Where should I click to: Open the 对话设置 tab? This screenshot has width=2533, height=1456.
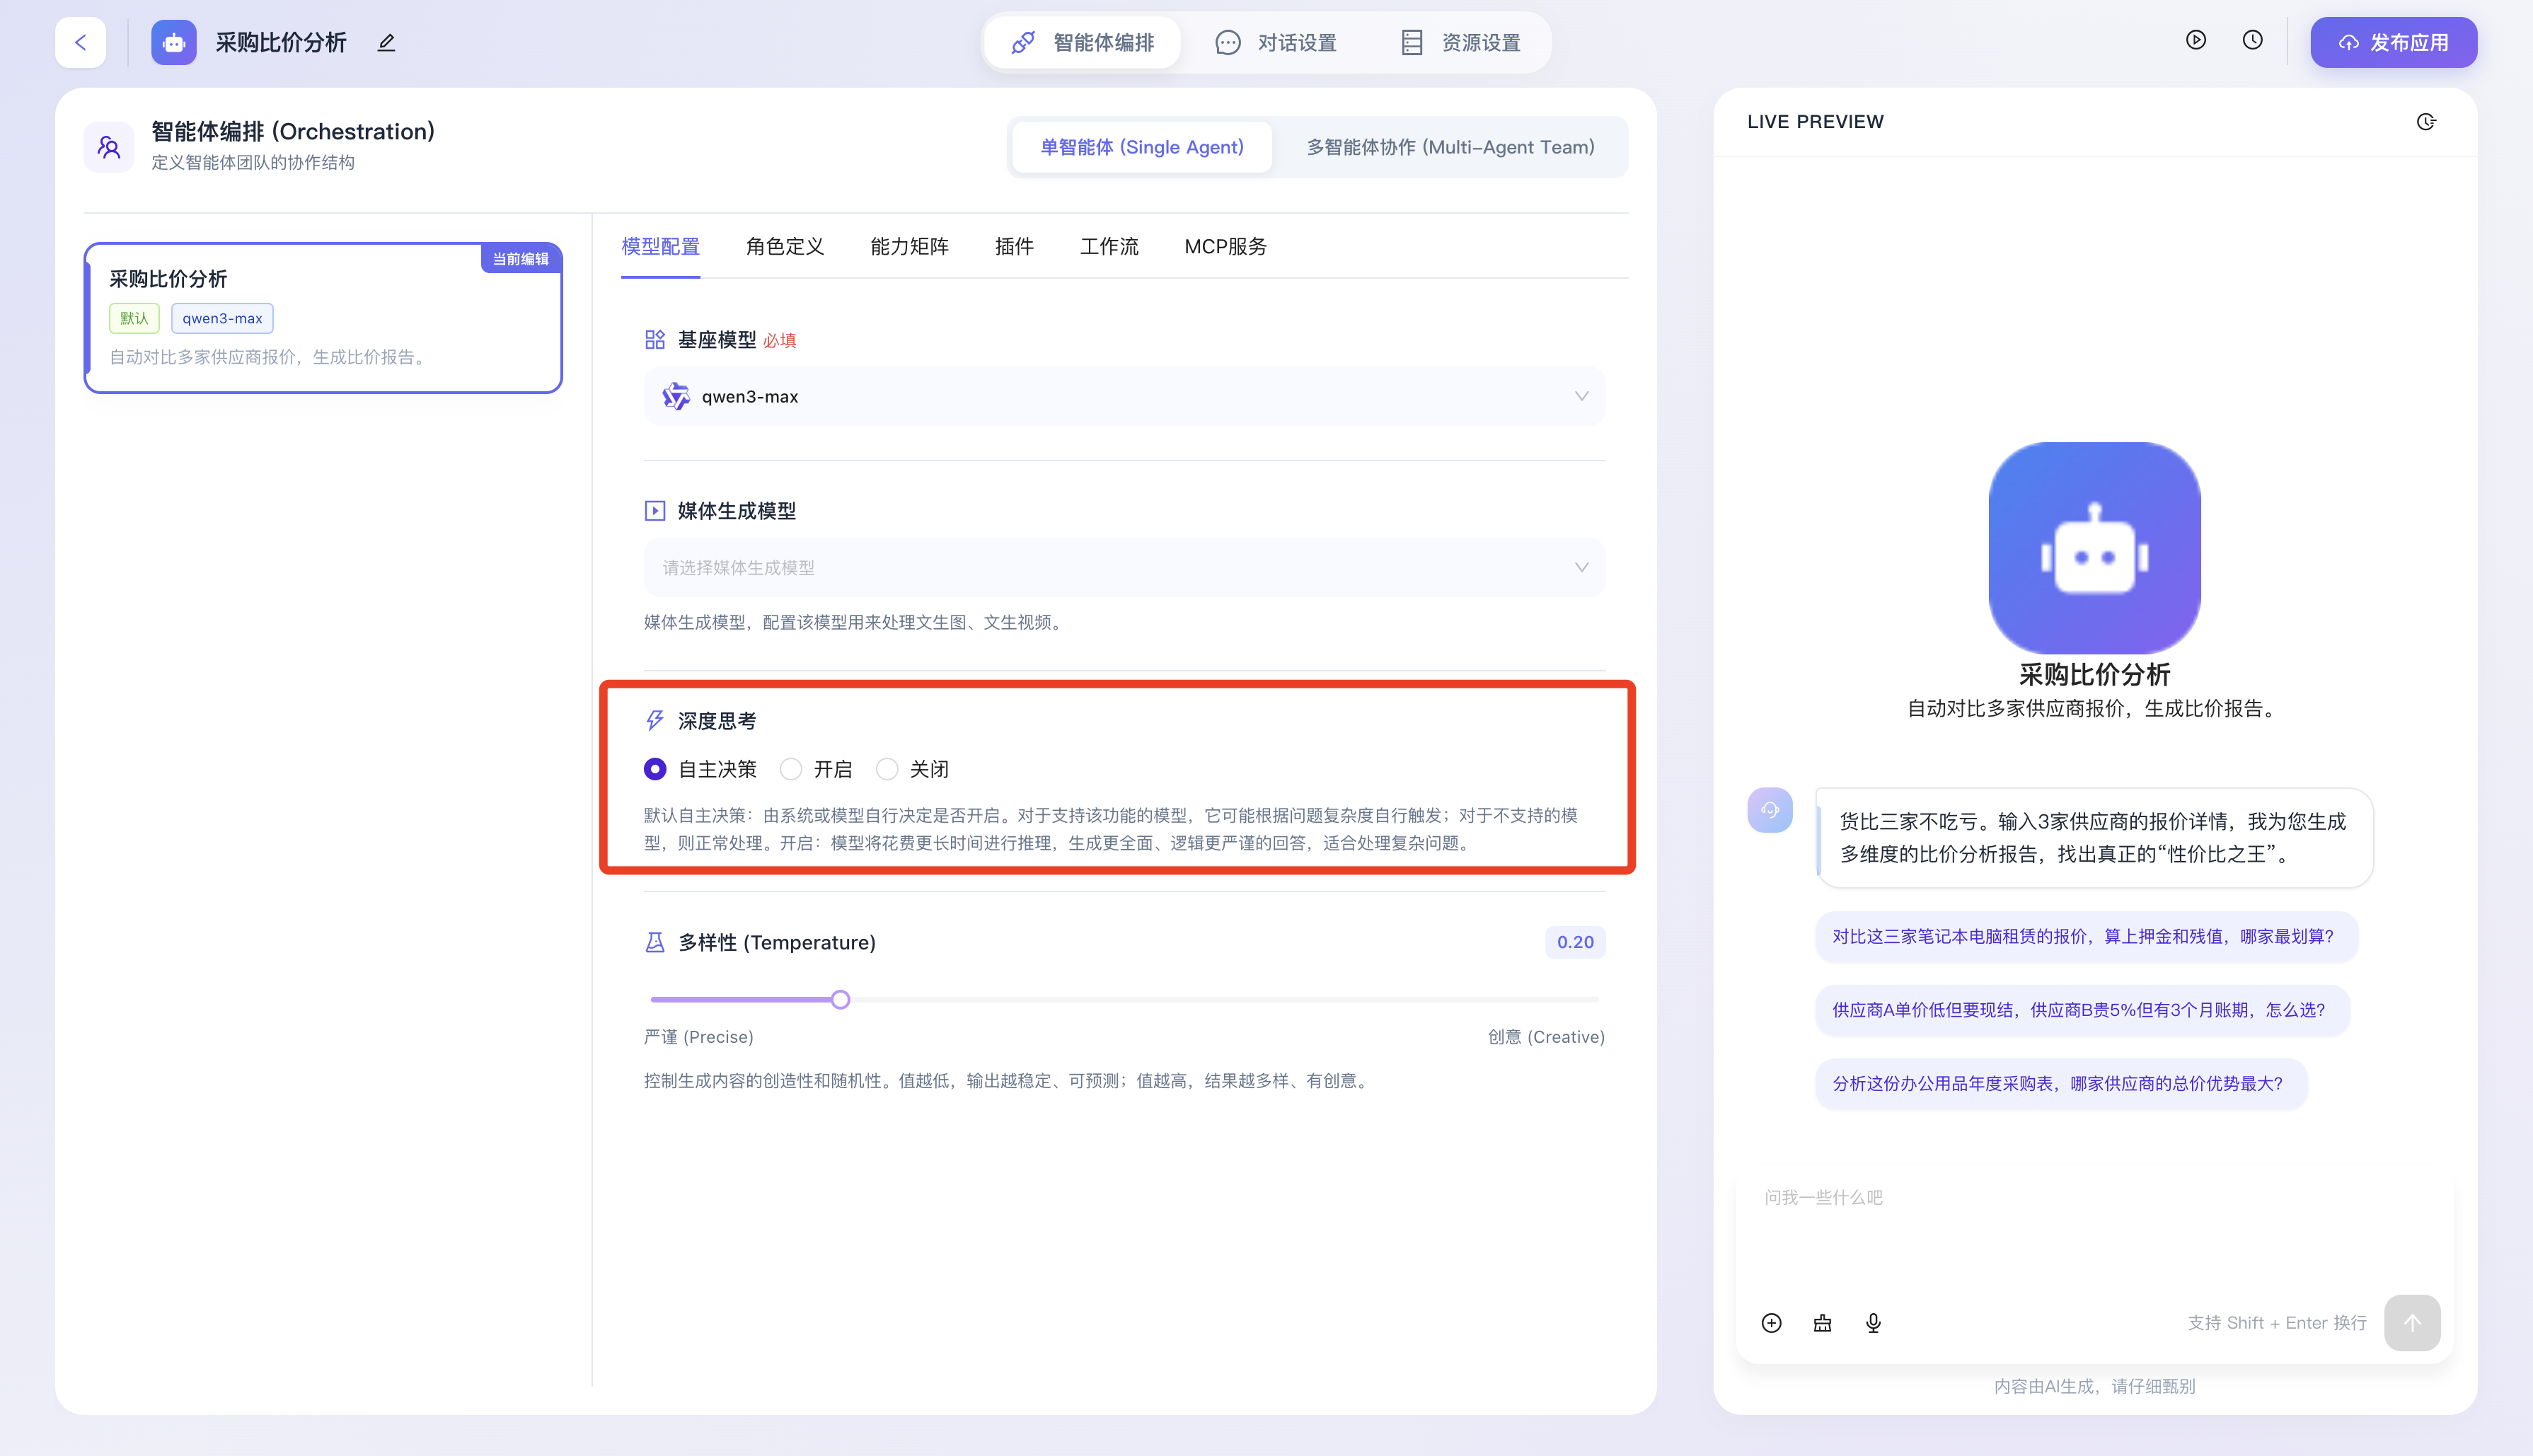(x=1276, y=42)
